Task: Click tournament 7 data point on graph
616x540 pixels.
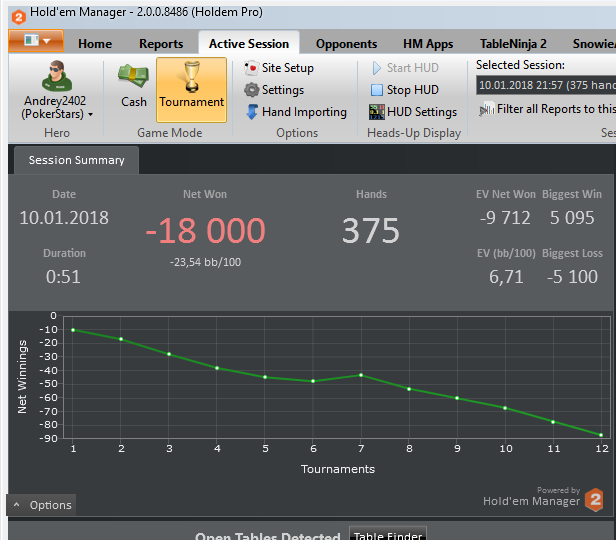Action: click(x=361, y=375)
